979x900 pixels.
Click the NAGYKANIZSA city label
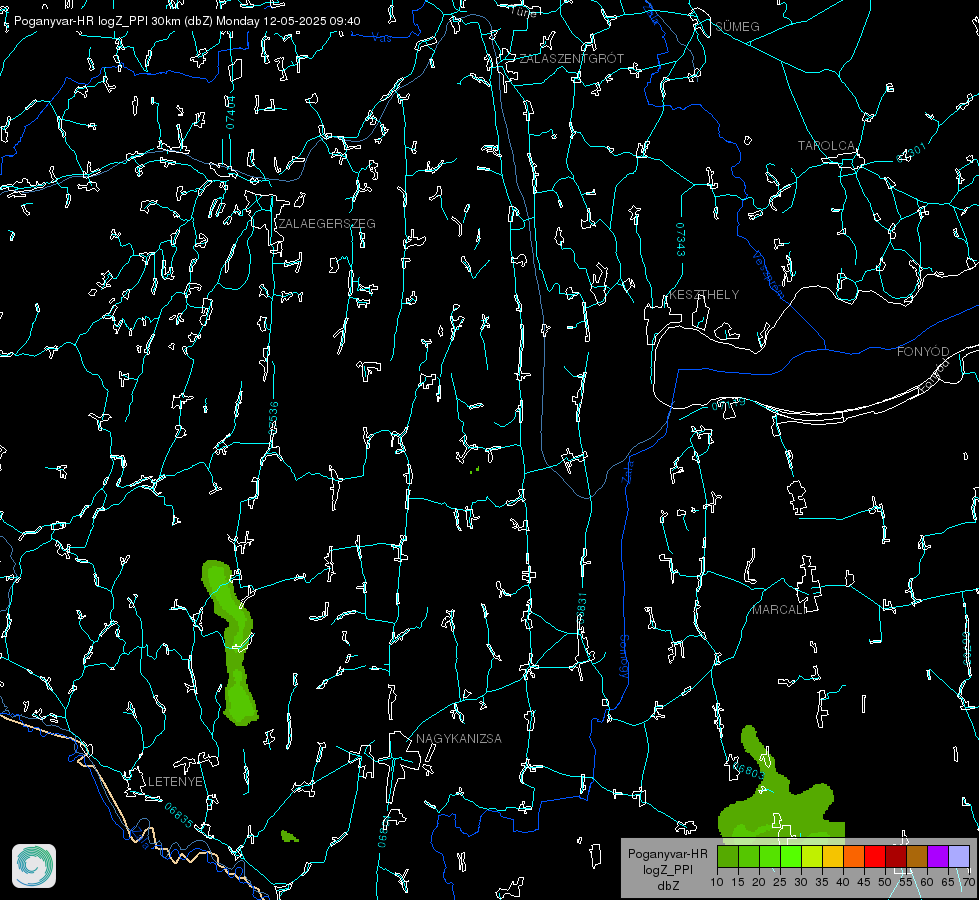click(x=459, y=739)
